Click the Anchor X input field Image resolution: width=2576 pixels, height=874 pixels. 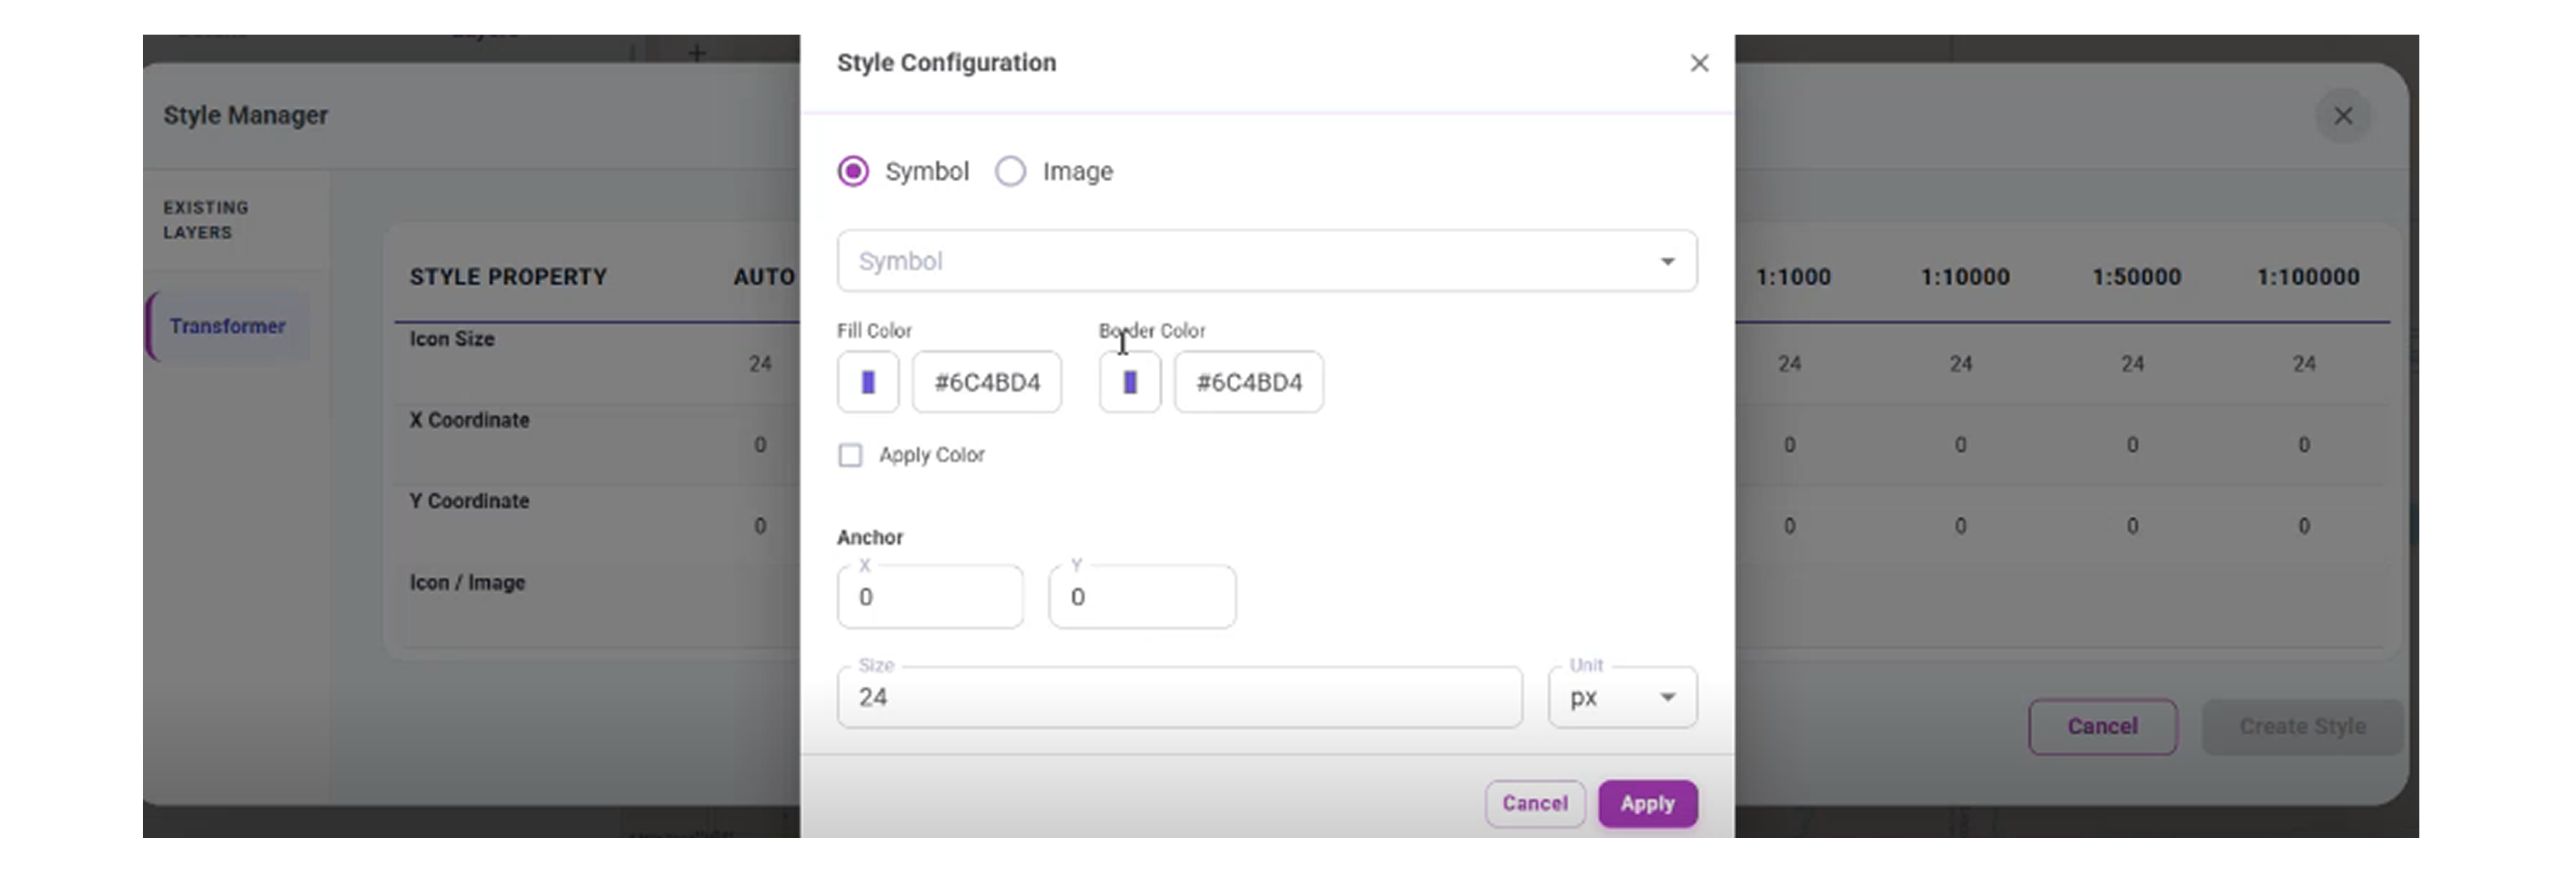tap(929, 597)
